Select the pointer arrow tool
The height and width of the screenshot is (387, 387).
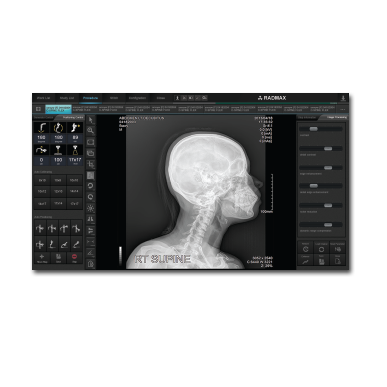pos(91,120)
